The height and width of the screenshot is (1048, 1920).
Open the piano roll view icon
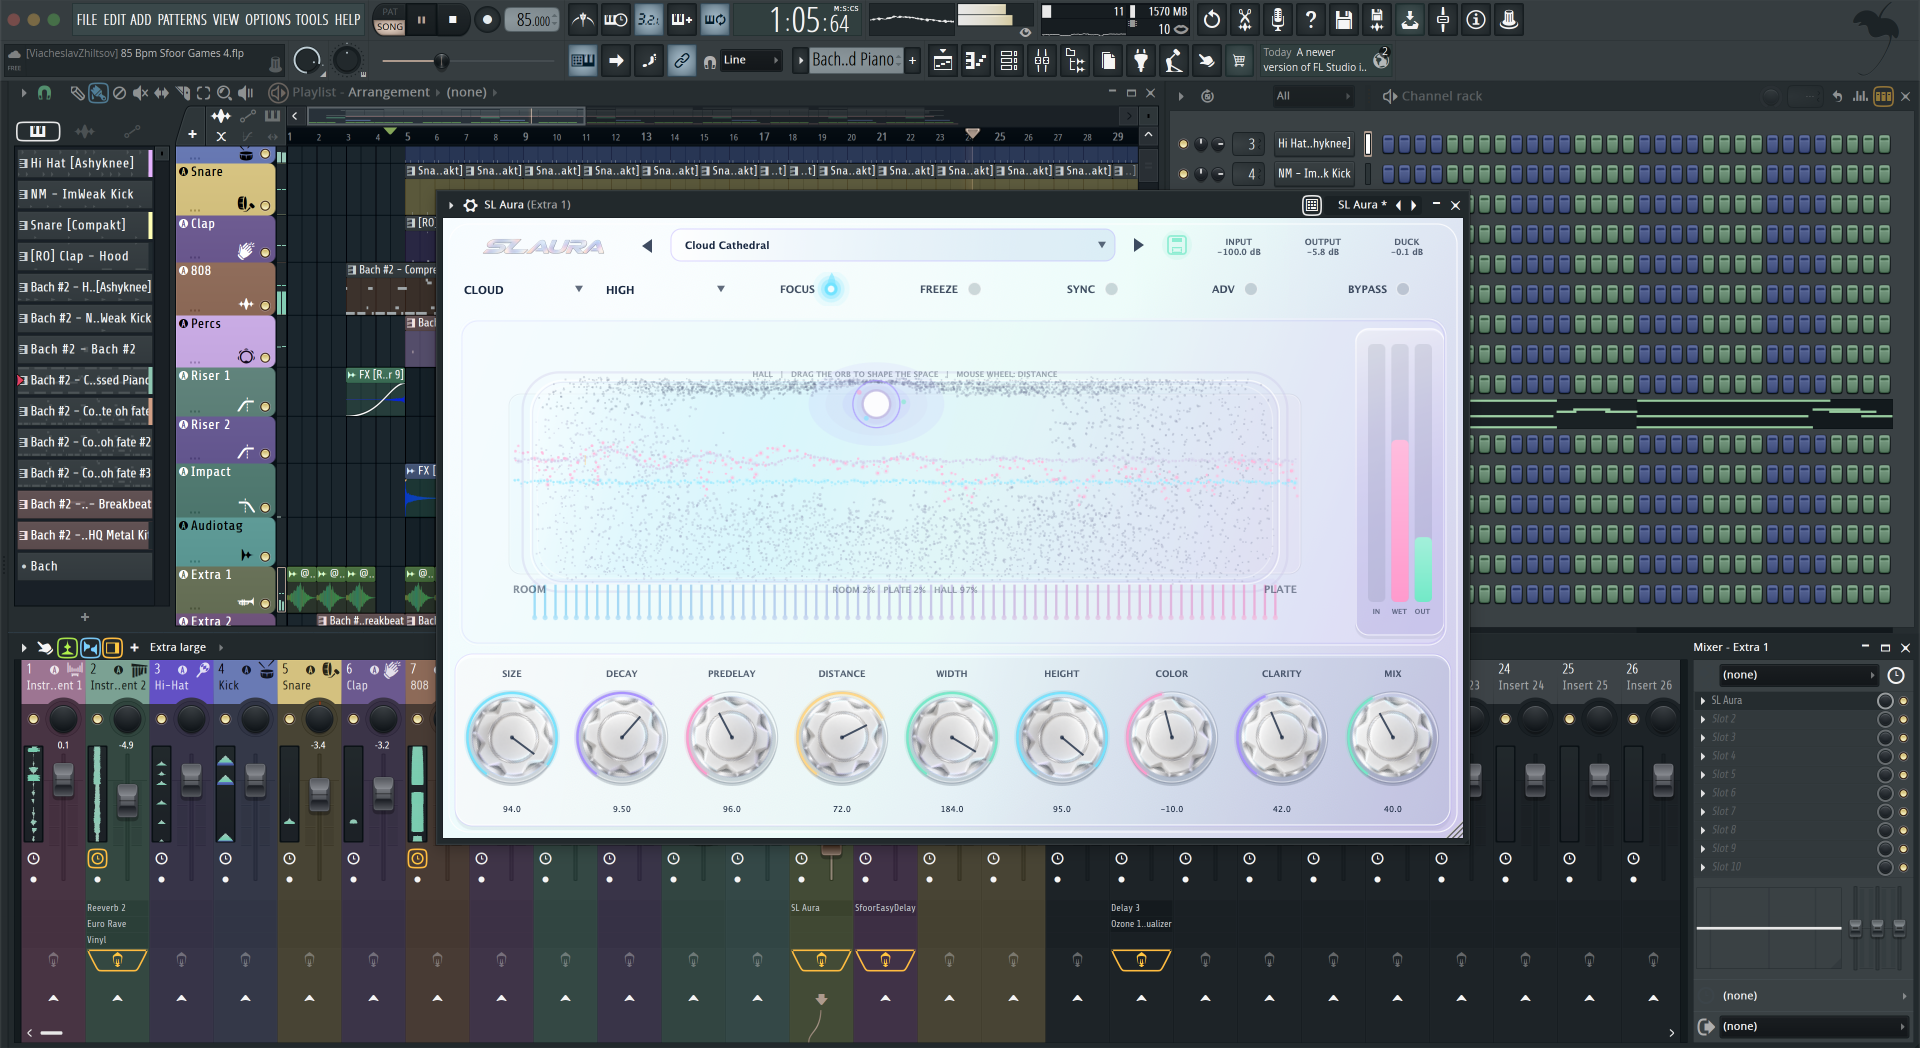pyautogui.click(x=976, y=61)
